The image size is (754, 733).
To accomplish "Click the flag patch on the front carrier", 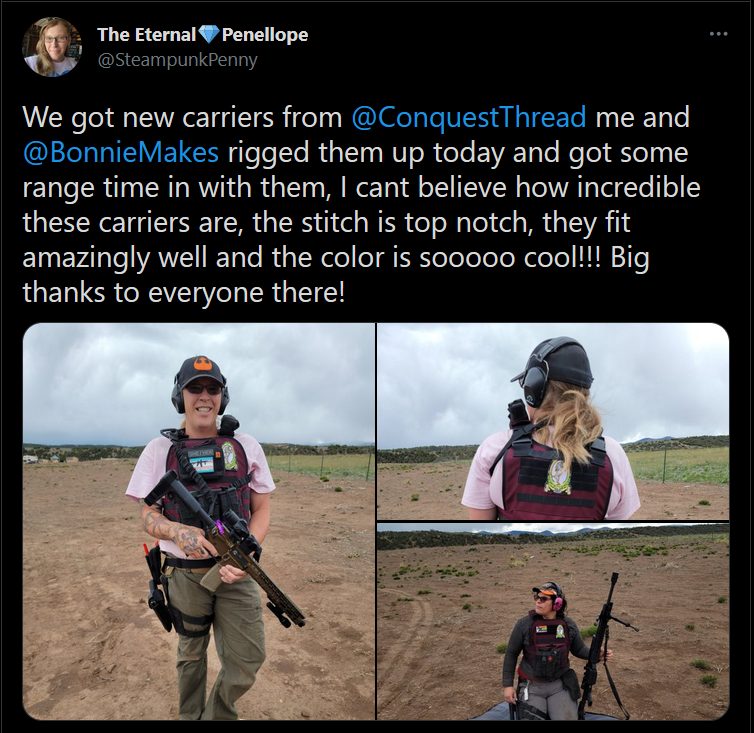I will (200, 464).
